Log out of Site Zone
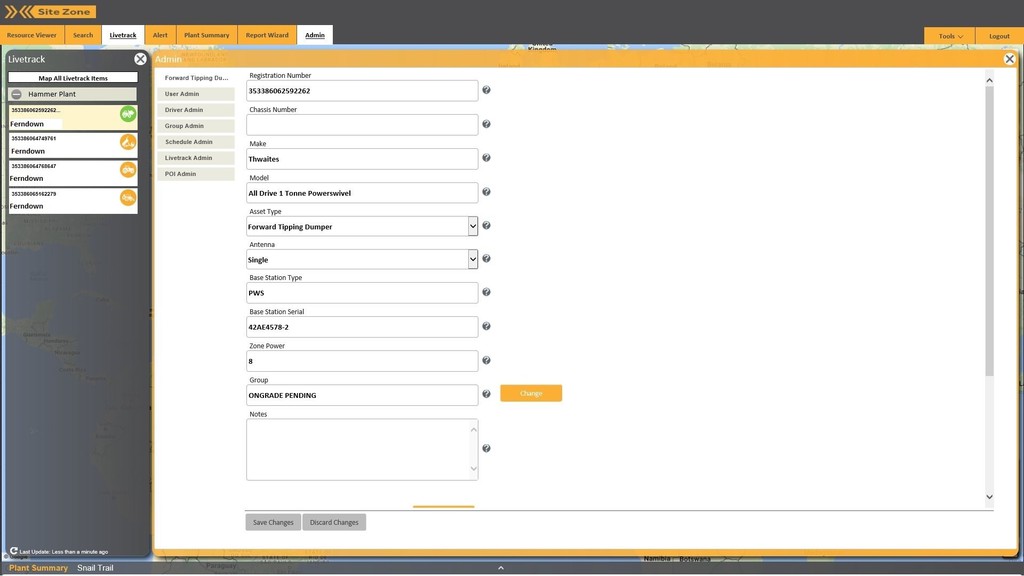Image resolution: width=1024 pixels, height=576 pixels. pyautogui.click(x=999, y=36)
